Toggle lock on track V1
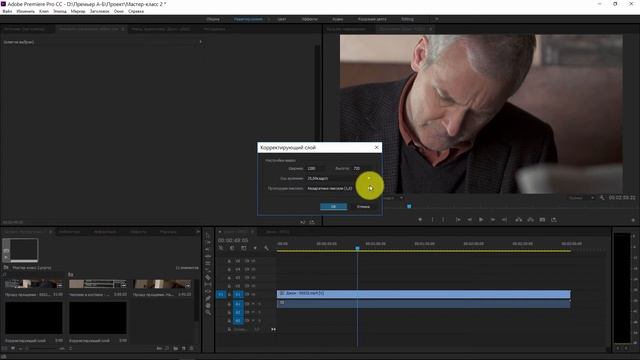Viewport: 640px width, 360px height. 229,294
